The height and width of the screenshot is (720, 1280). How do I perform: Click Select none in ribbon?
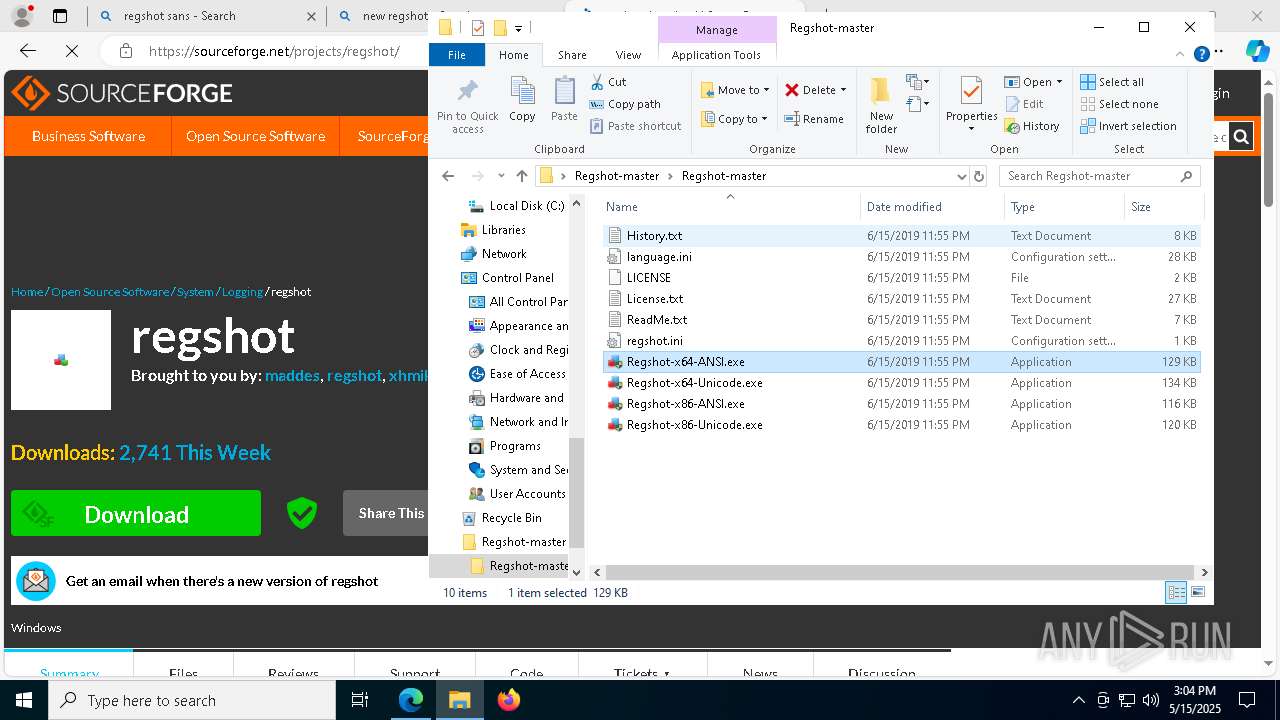pos(1119,104)
